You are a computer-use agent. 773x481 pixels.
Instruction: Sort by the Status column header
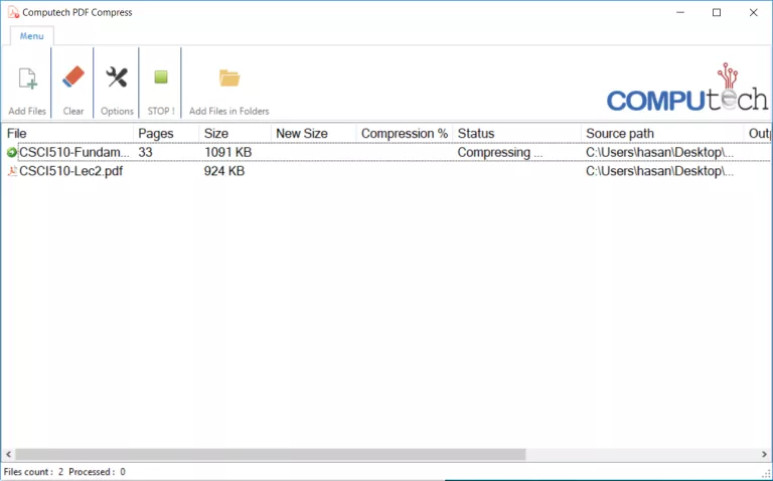(x=517, y=134)
